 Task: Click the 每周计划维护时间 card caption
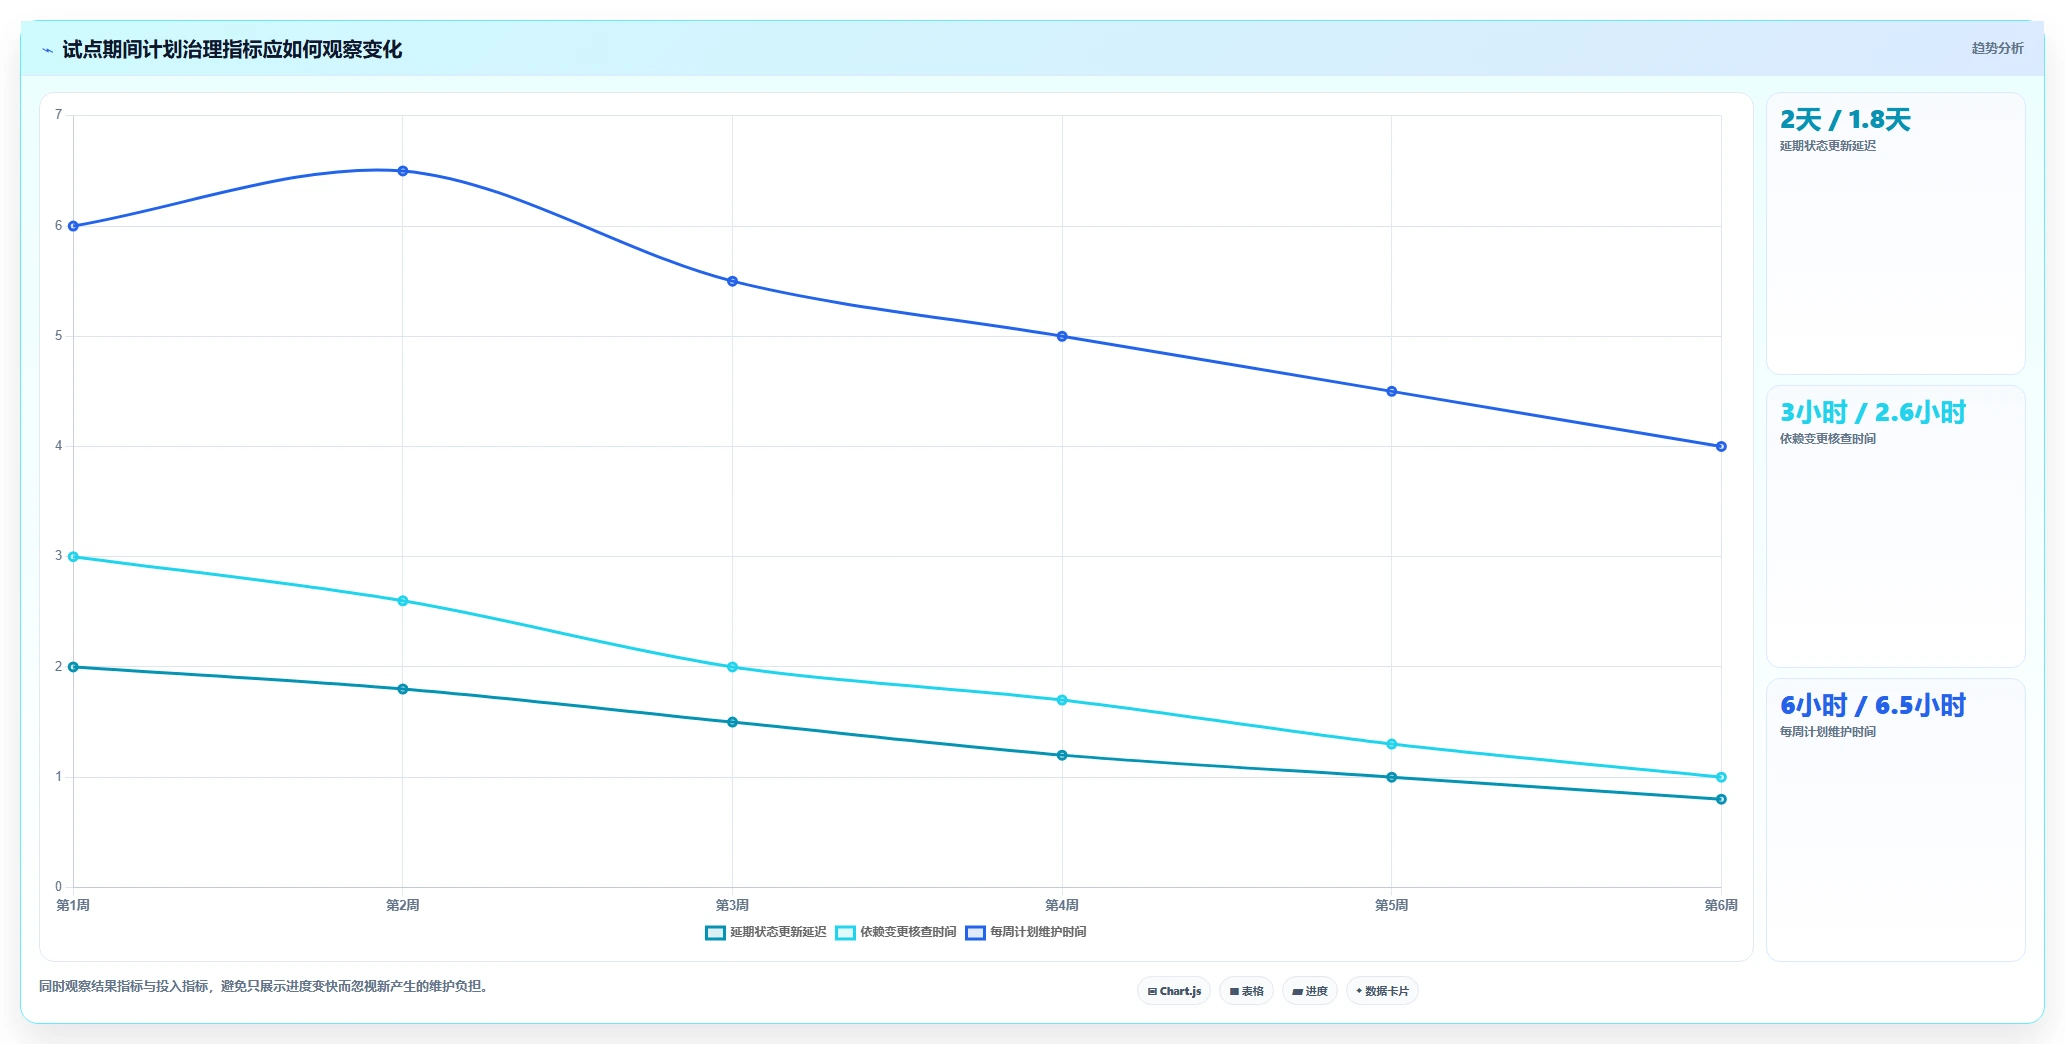pos(1827,732)
